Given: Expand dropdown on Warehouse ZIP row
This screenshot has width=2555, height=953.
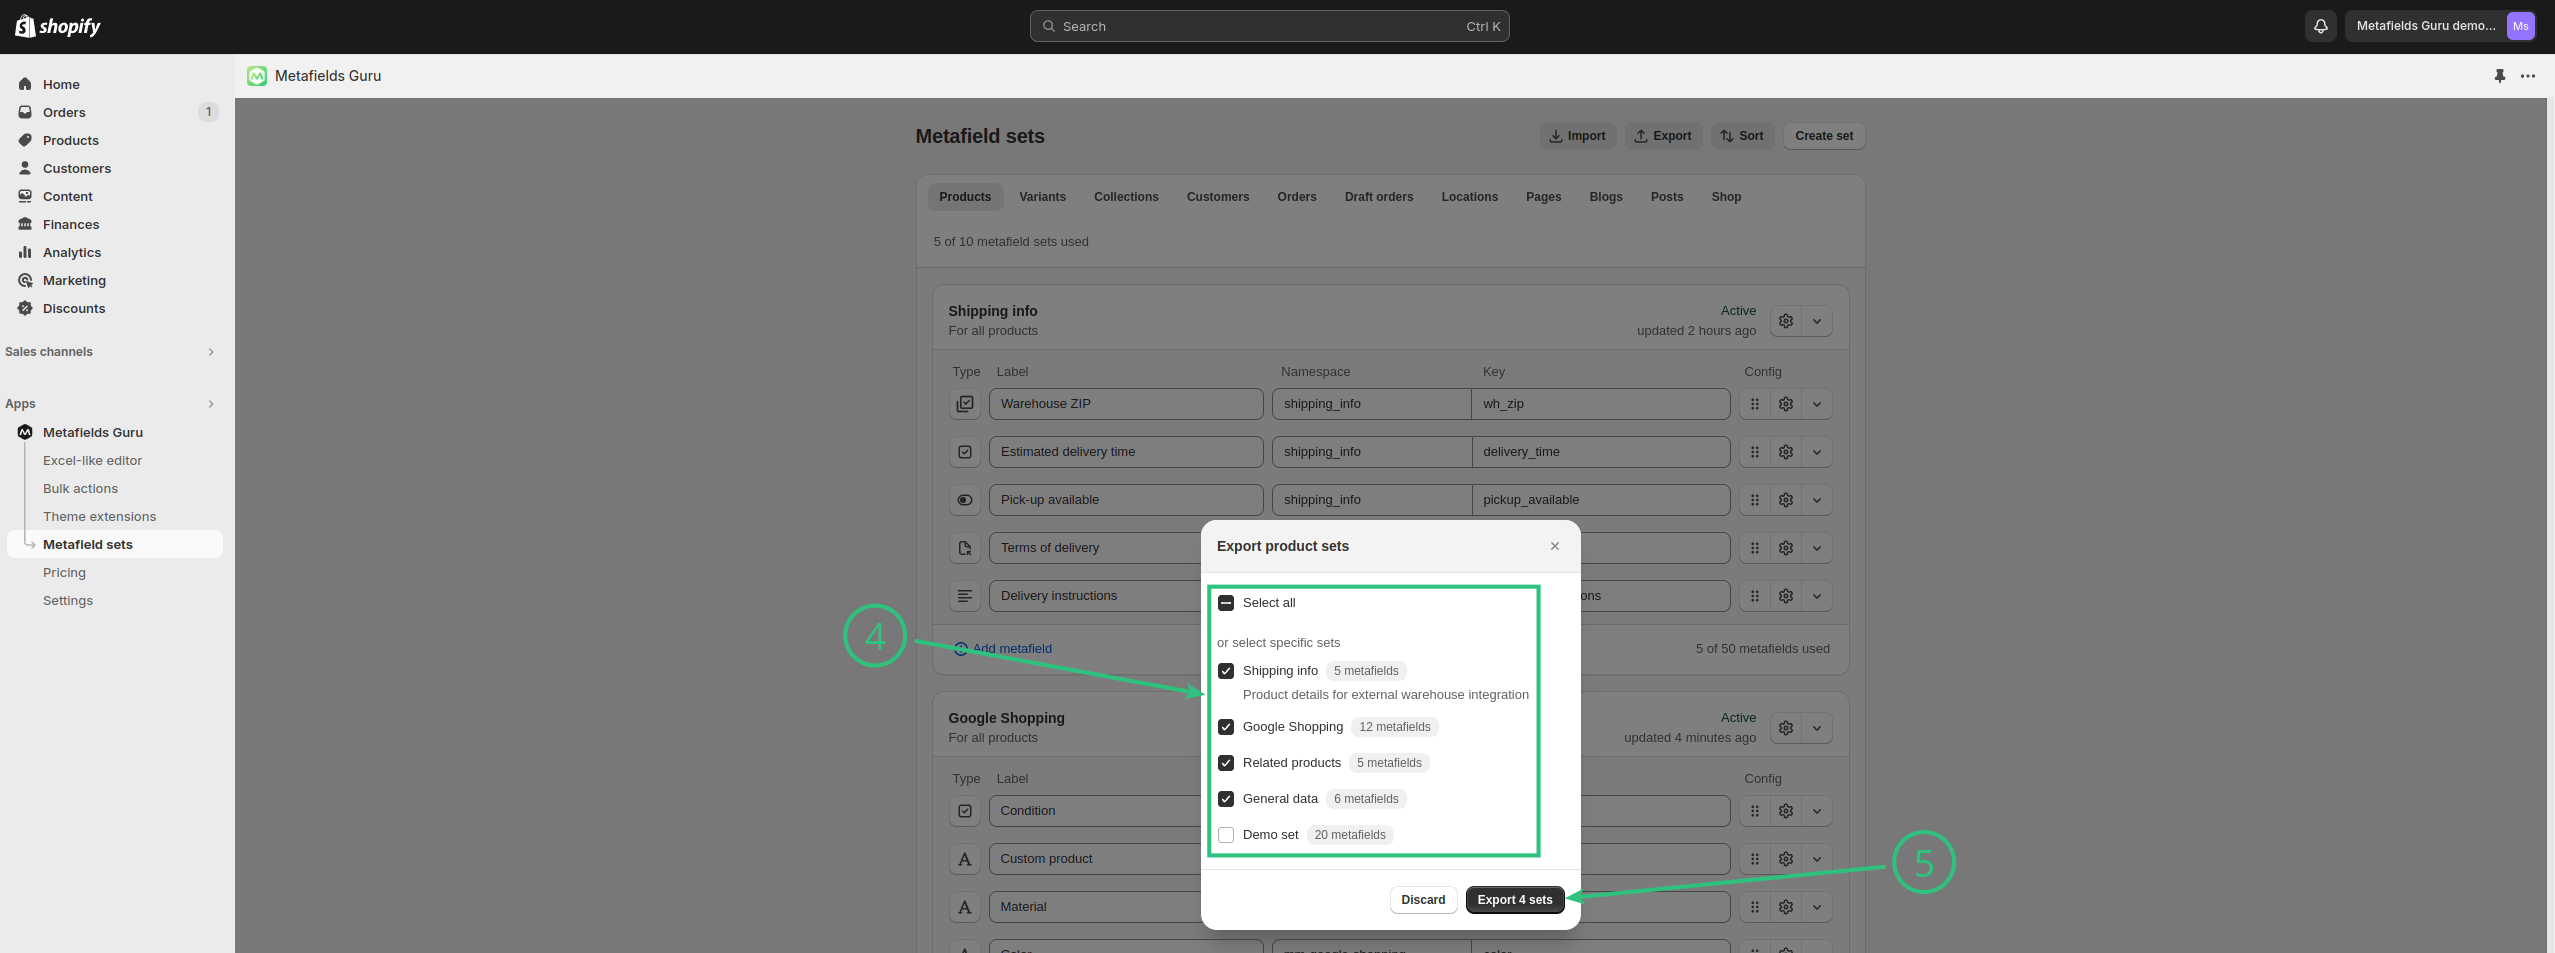Looking at the screenshot, I should coord(1816,404).
